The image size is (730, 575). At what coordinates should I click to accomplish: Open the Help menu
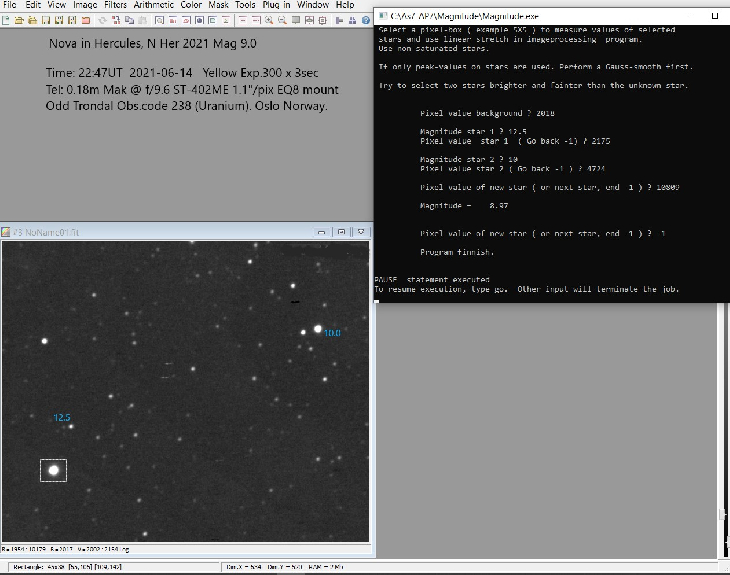345,5
